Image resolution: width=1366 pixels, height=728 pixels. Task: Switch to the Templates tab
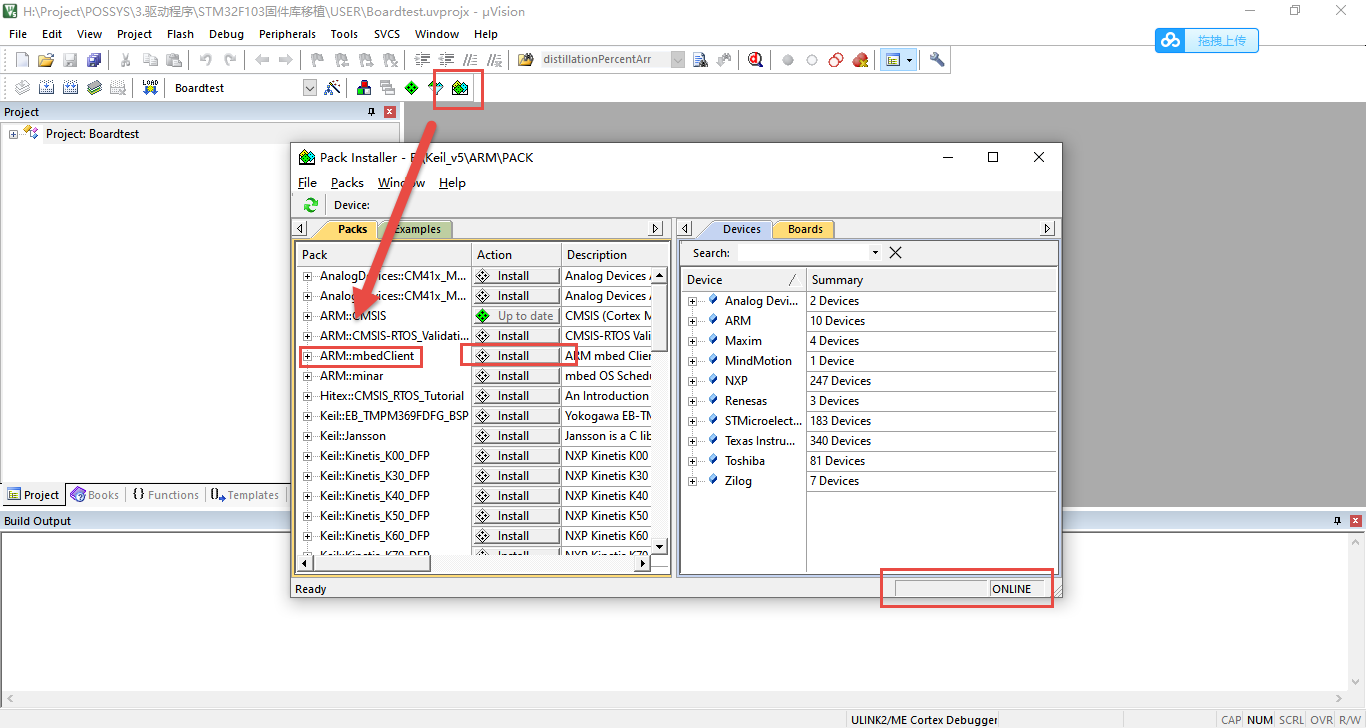pyautogui.click(x=245, y=495)
